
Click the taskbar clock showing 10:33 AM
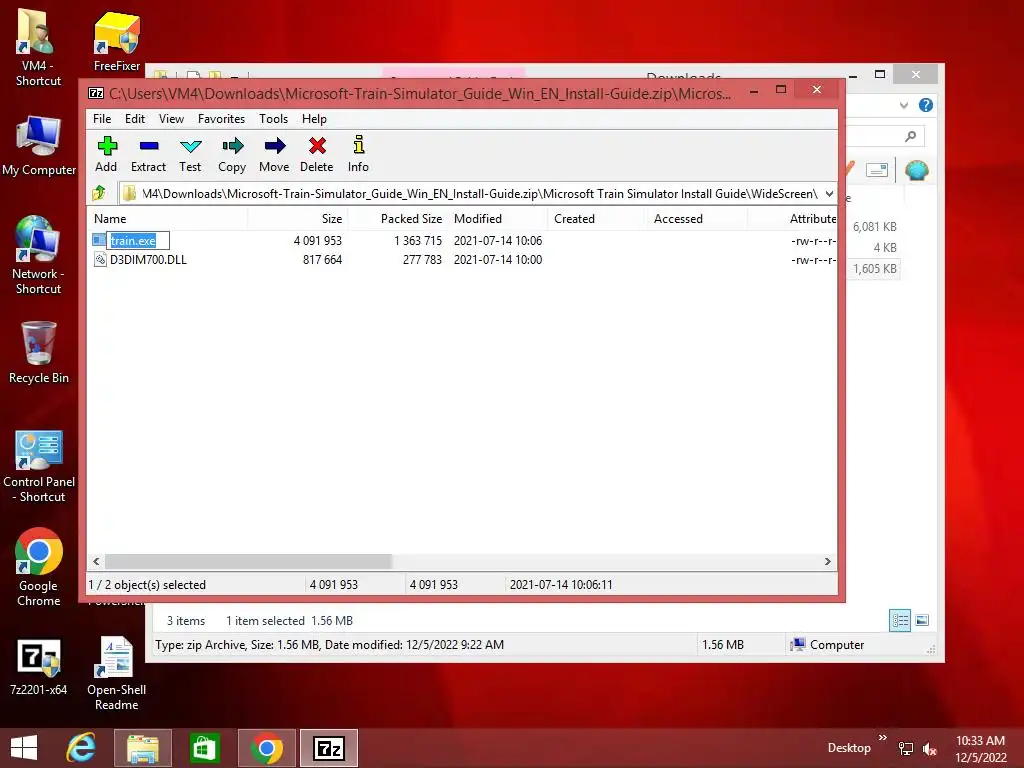click(980, 741)
